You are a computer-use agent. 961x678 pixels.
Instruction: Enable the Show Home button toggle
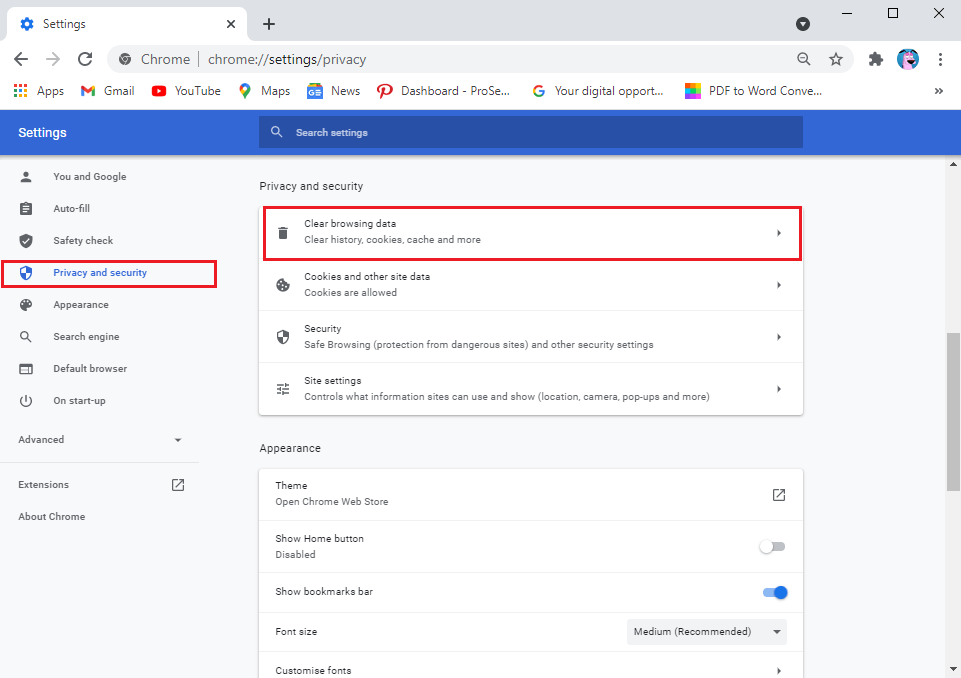point(772,546)
